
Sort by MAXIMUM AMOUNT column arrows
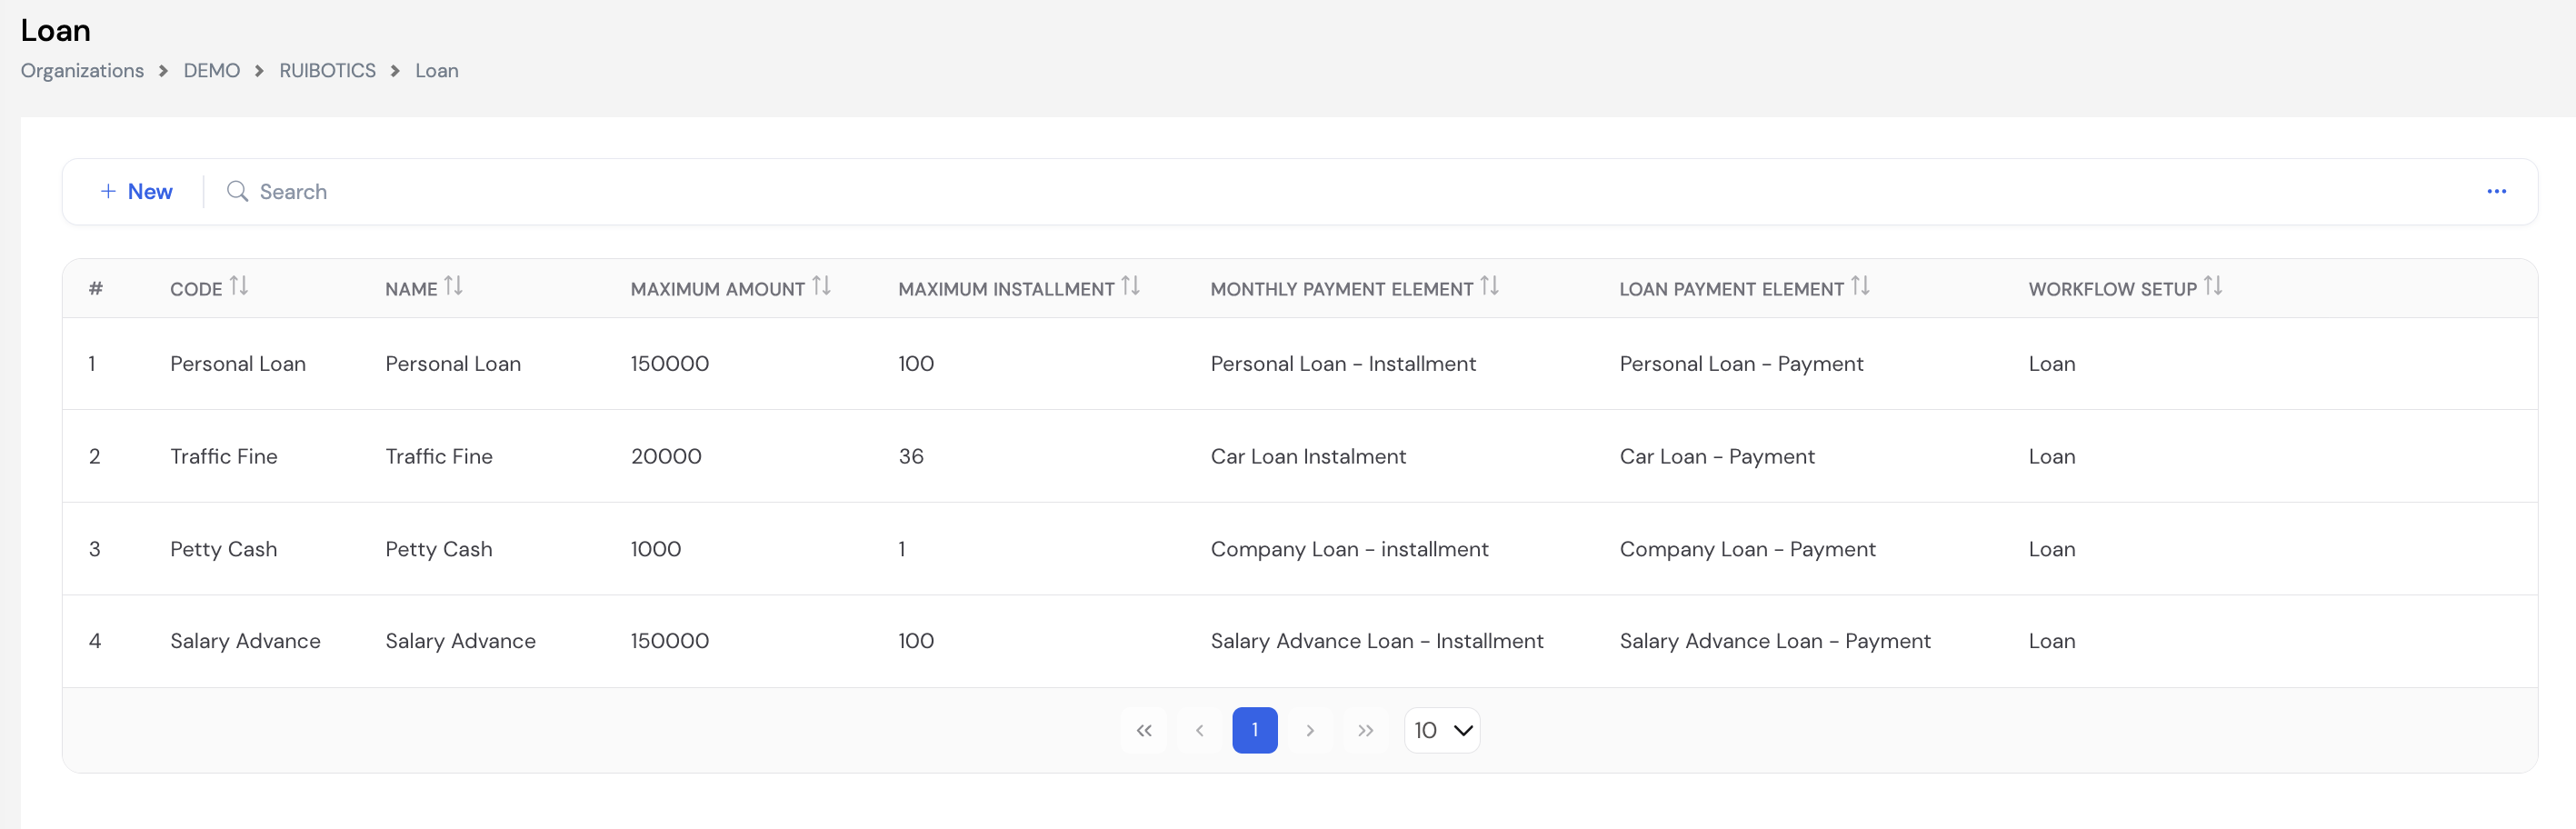[821, 287]
